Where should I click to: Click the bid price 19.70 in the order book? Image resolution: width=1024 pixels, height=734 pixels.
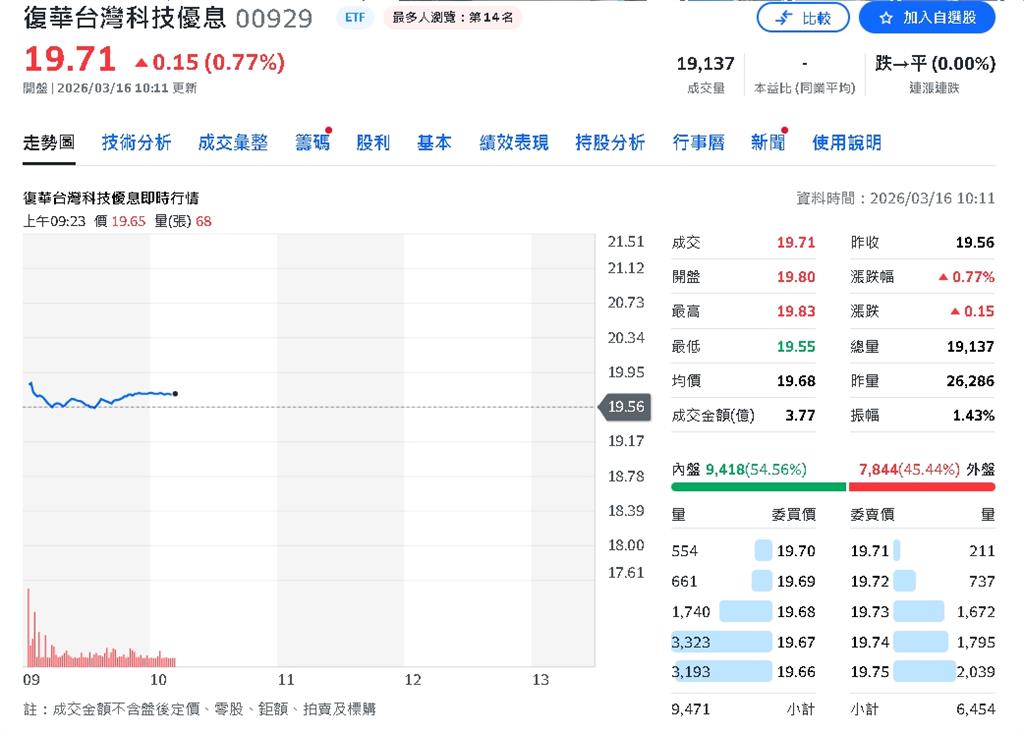click(797, 551)
